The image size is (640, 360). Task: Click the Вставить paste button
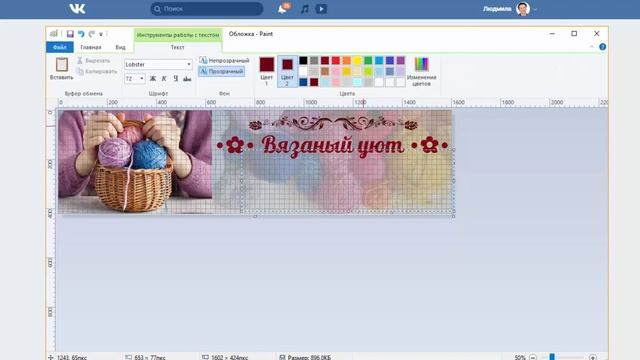click(x=62, y=69)
